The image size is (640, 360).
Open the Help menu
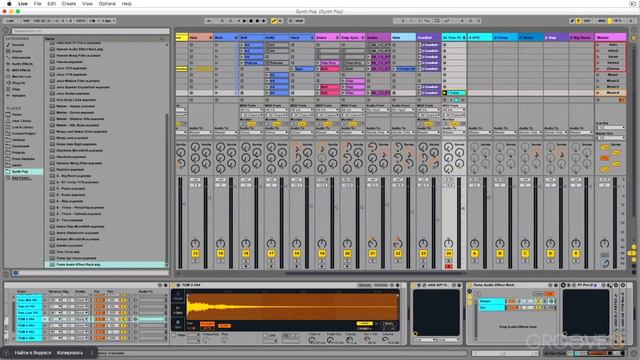point(127,4)
